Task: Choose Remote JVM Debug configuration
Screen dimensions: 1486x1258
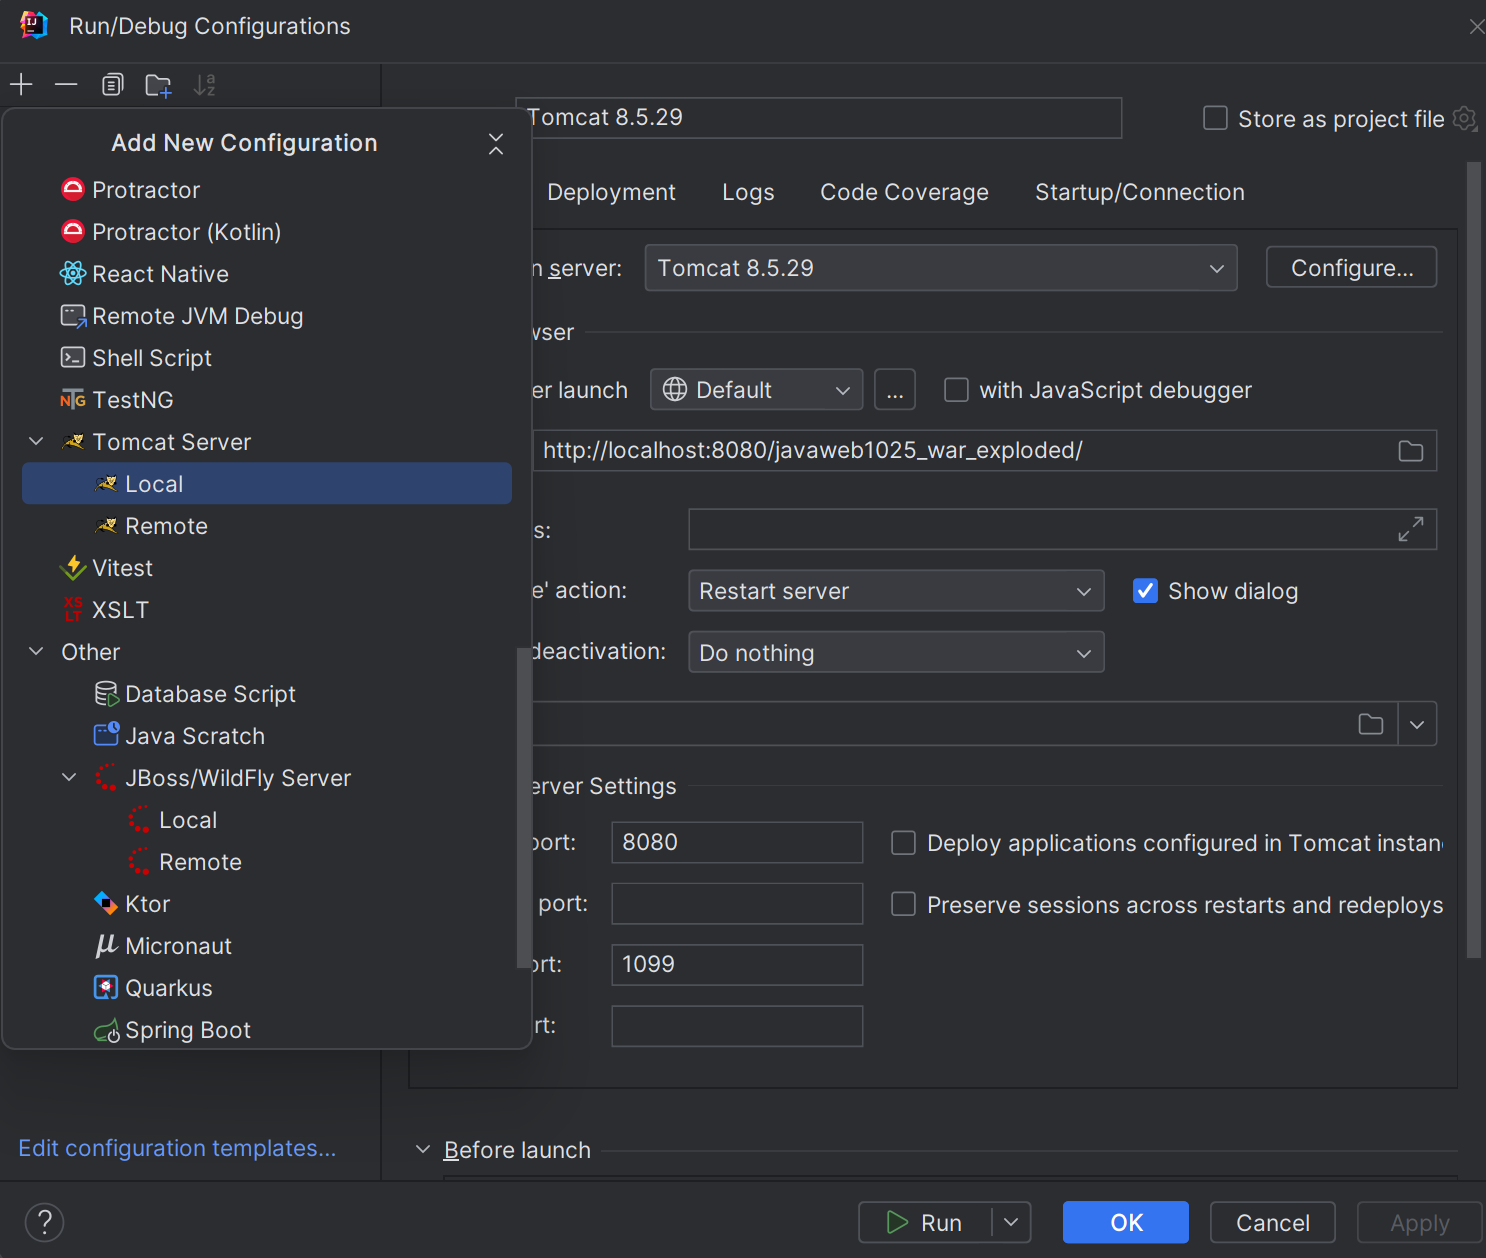Action: point(267,316)
